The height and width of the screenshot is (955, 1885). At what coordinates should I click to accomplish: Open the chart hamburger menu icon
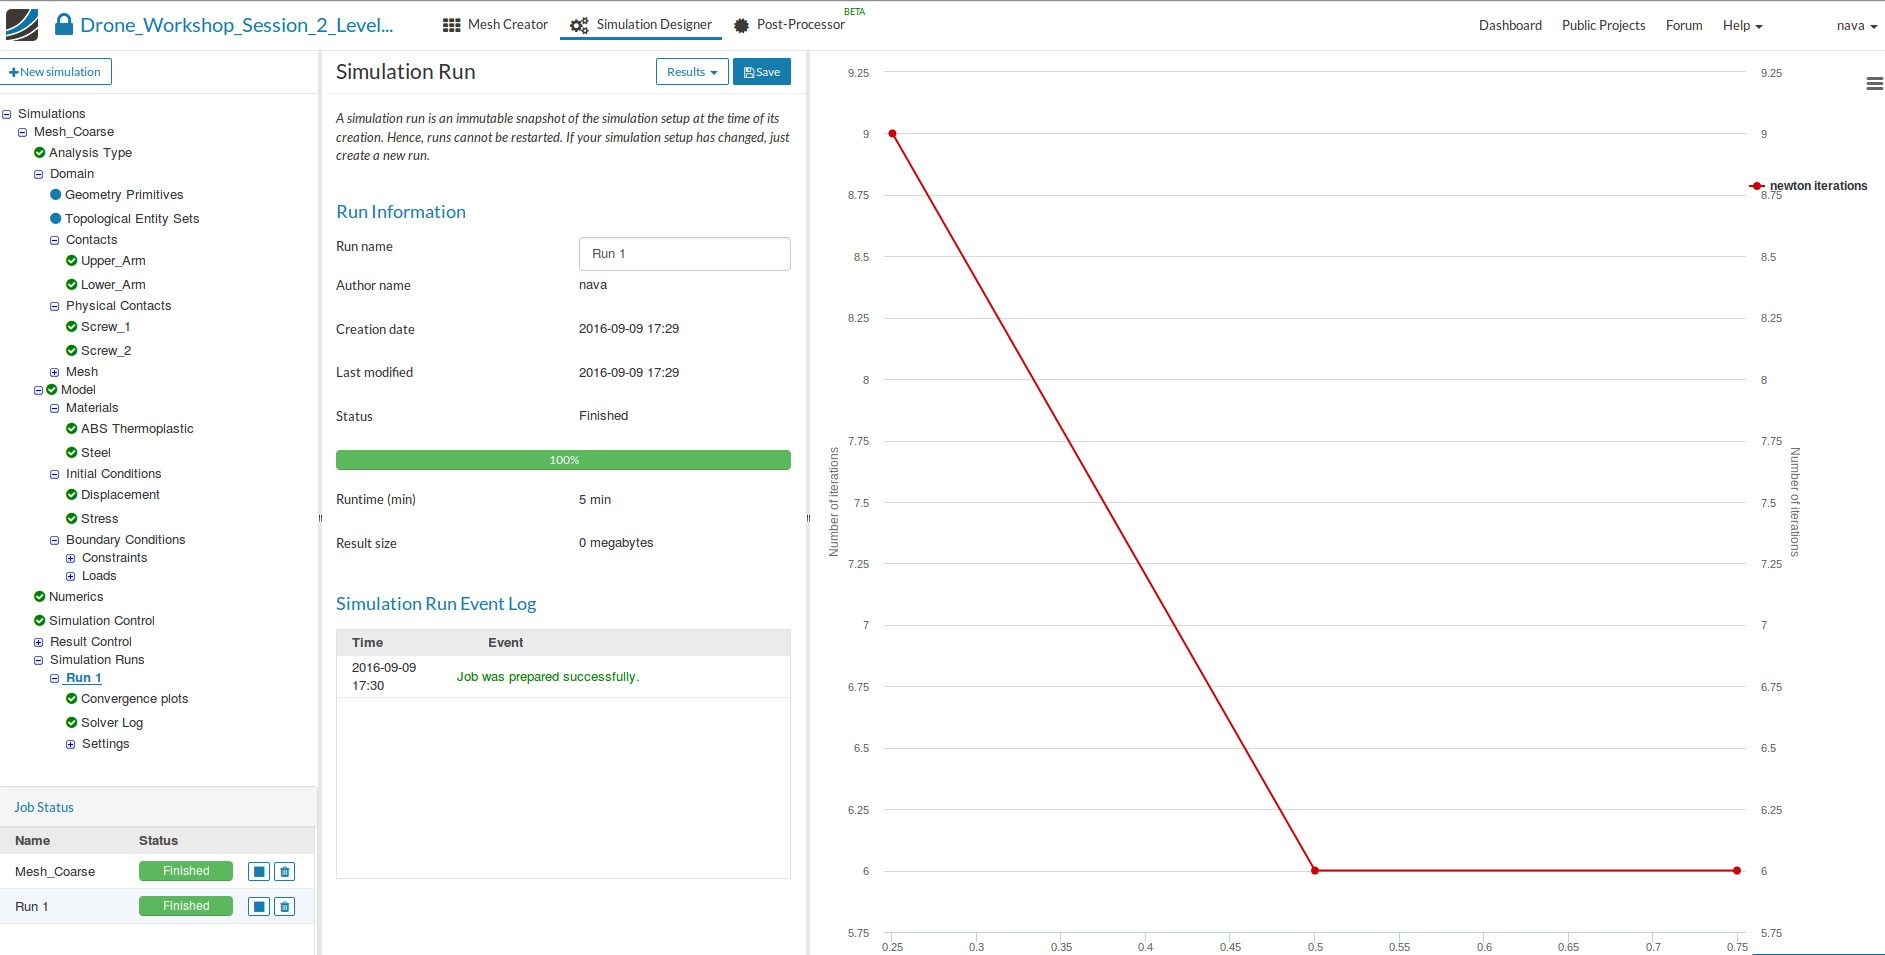point(1874,84)
